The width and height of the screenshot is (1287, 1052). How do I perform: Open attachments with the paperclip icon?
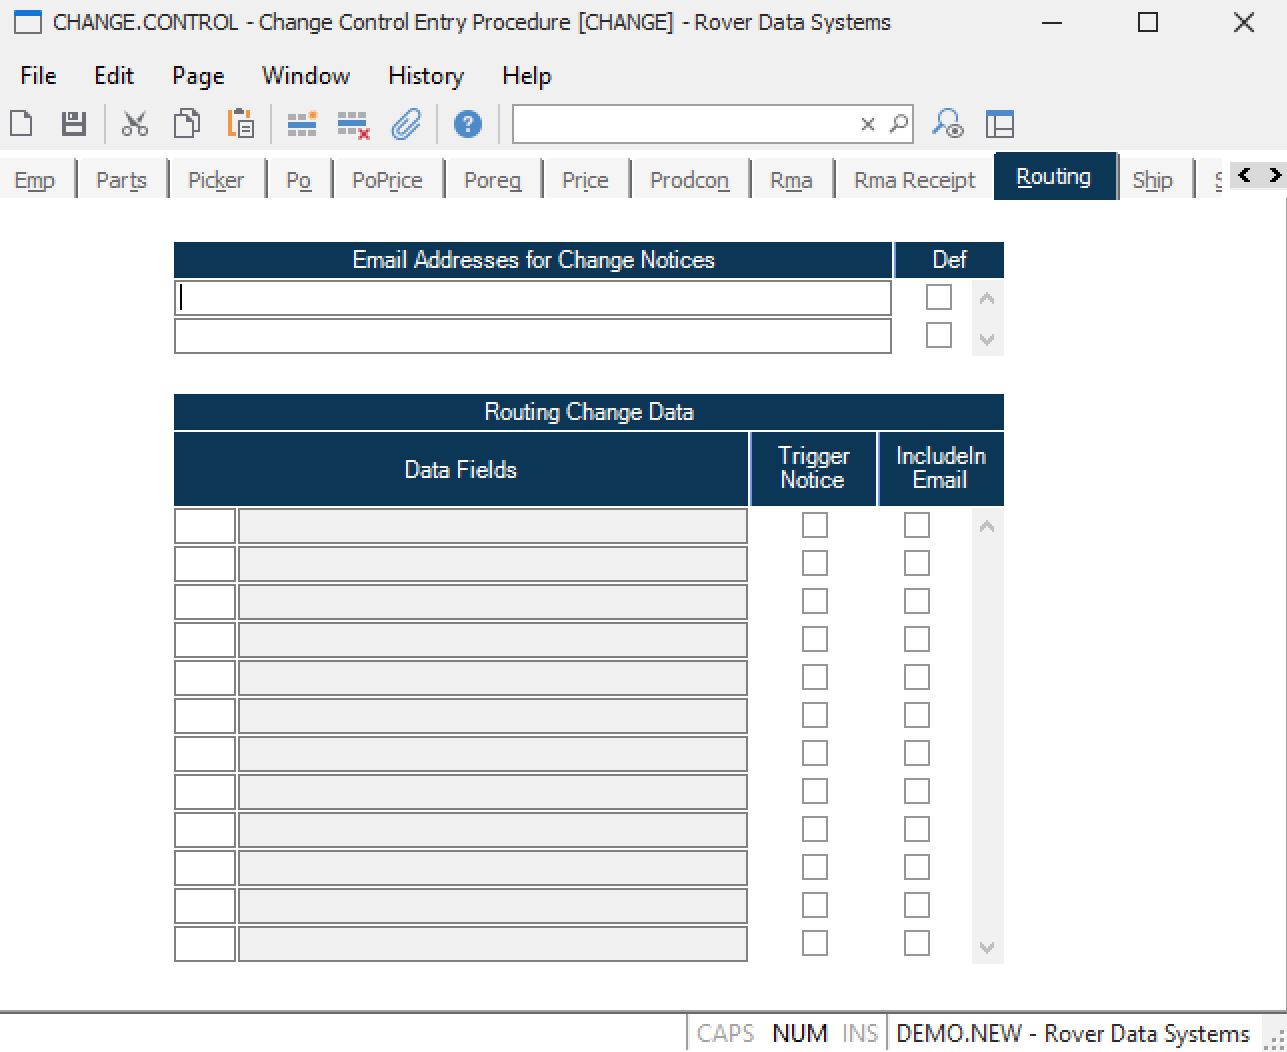coord(406,124)
